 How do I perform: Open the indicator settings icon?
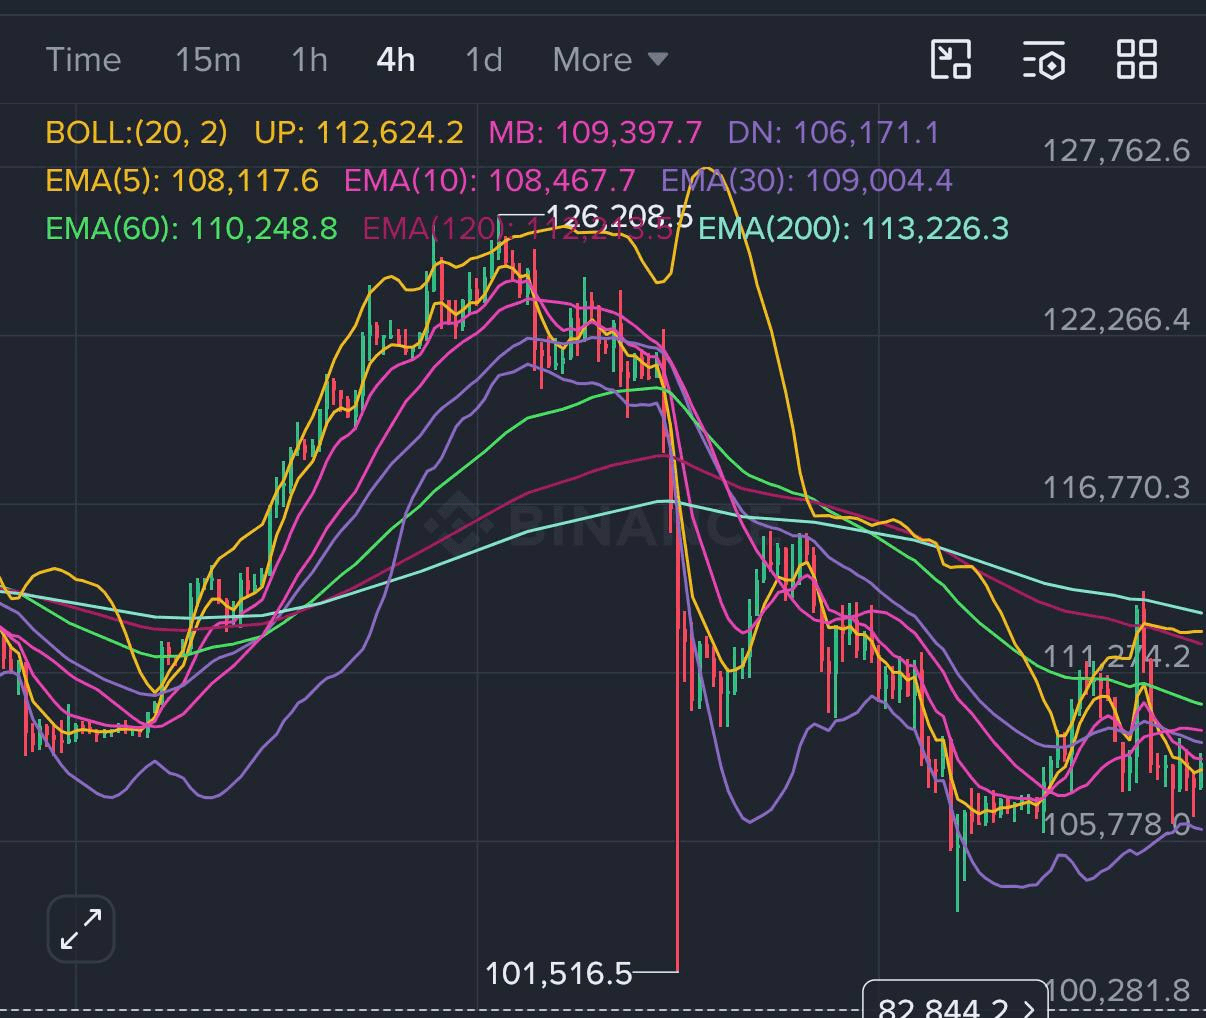(x=1044, y=60)
